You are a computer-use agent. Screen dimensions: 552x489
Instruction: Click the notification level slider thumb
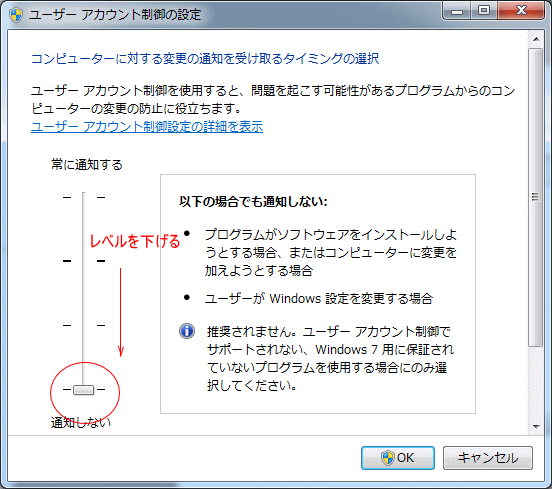83,390
